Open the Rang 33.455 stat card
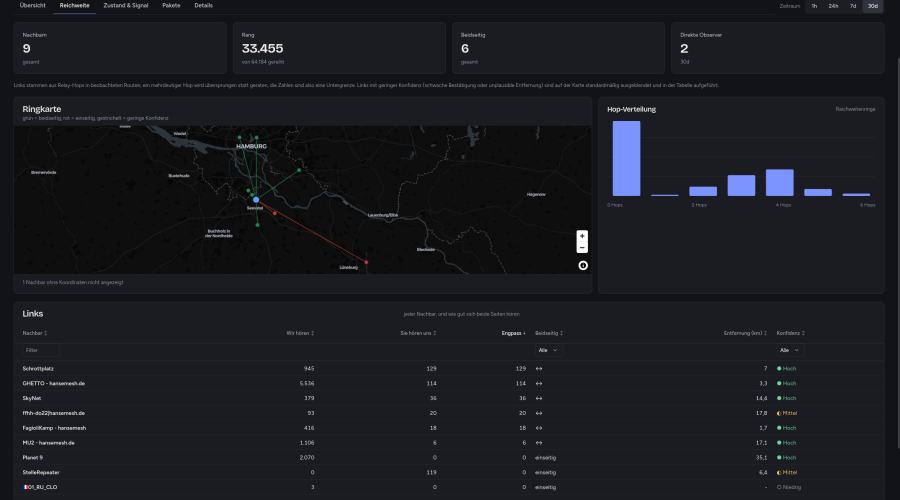This screenshot has height=500, width=900. coord(339,48)
